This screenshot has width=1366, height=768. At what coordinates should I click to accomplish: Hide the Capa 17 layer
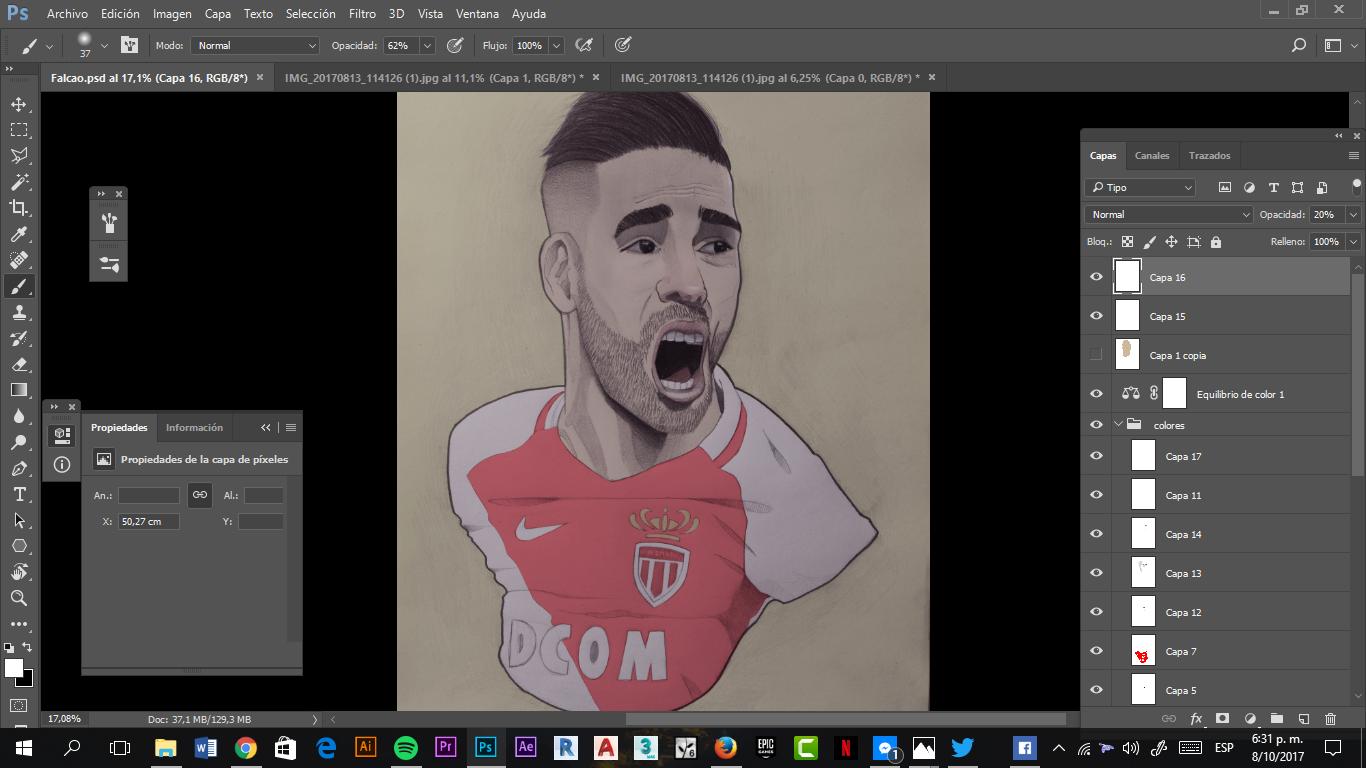1096,456
